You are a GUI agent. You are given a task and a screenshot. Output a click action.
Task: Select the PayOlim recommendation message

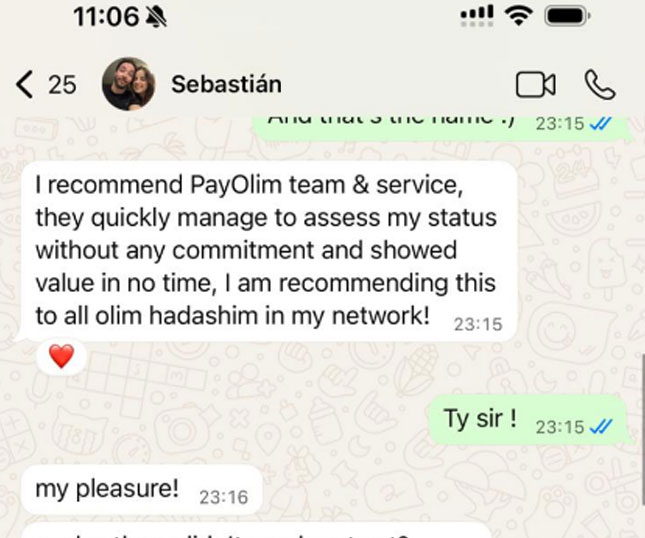(x=268, y=251)
